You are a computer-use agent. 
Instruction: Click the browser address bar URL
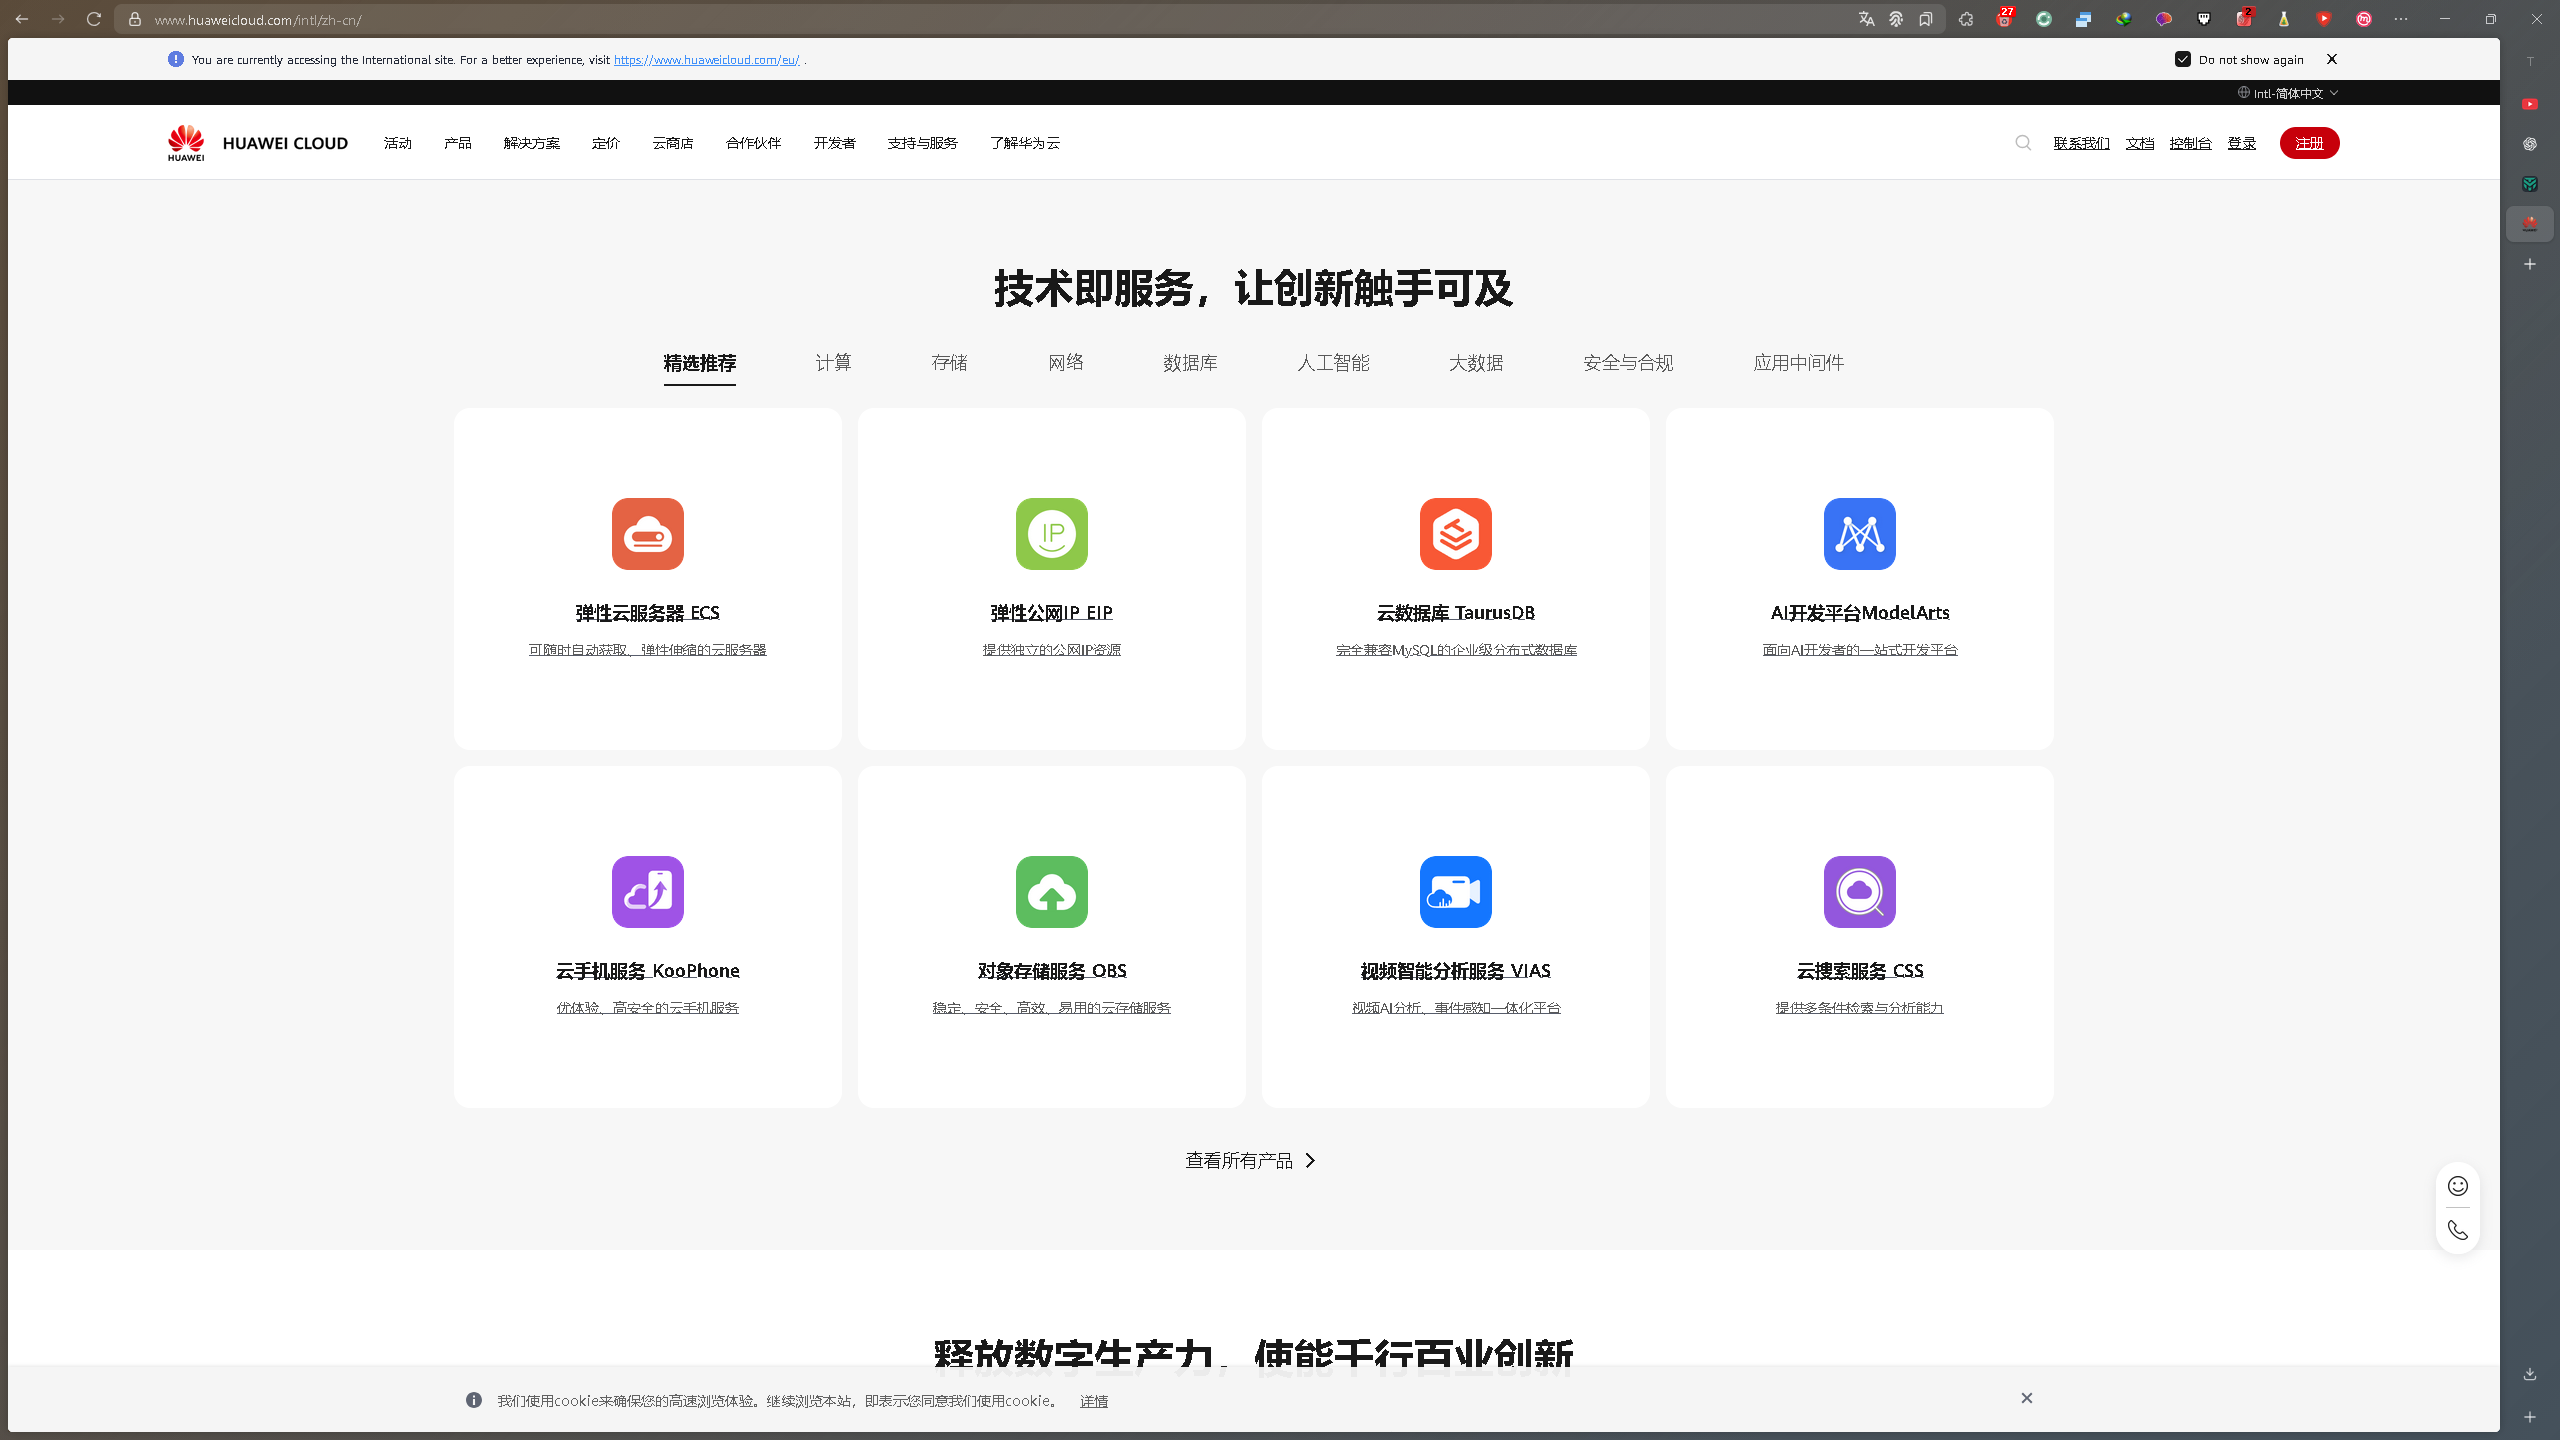pyautogui.click(x=258, y=19)
